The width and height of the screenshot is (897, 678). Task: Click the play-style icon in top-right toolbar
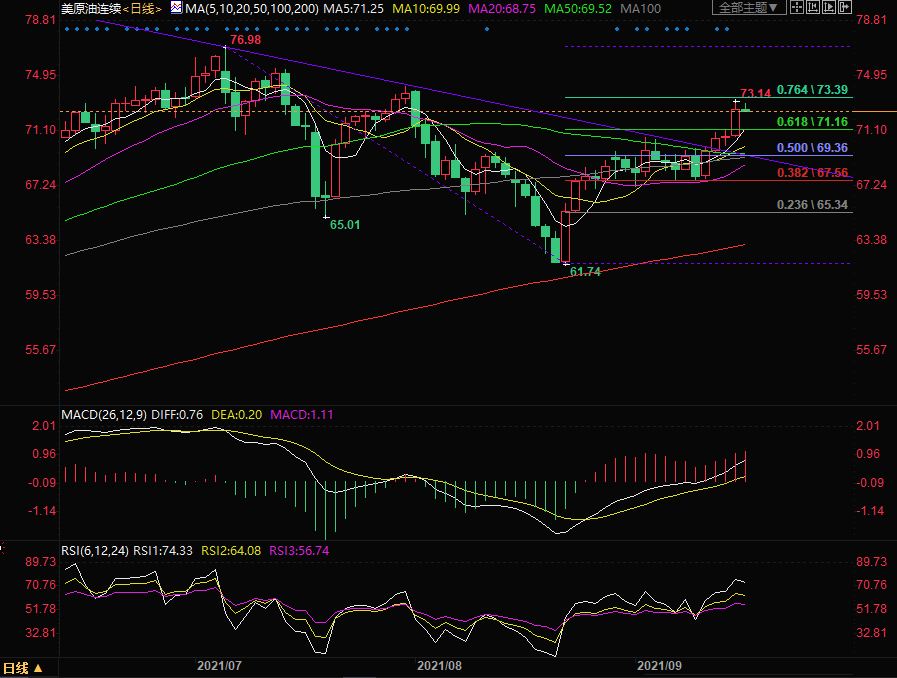pyautogui.click(x=831, y=7)
